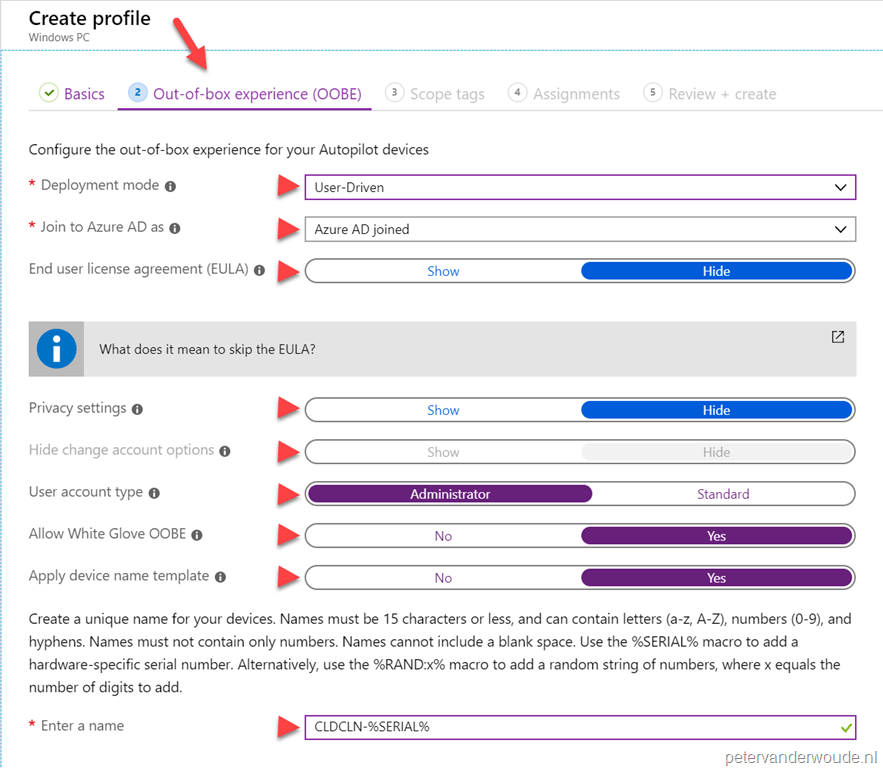This screenshot has height=768, width=883.
Task: Return to the Basics tab
Action: (x=82, y=93)
